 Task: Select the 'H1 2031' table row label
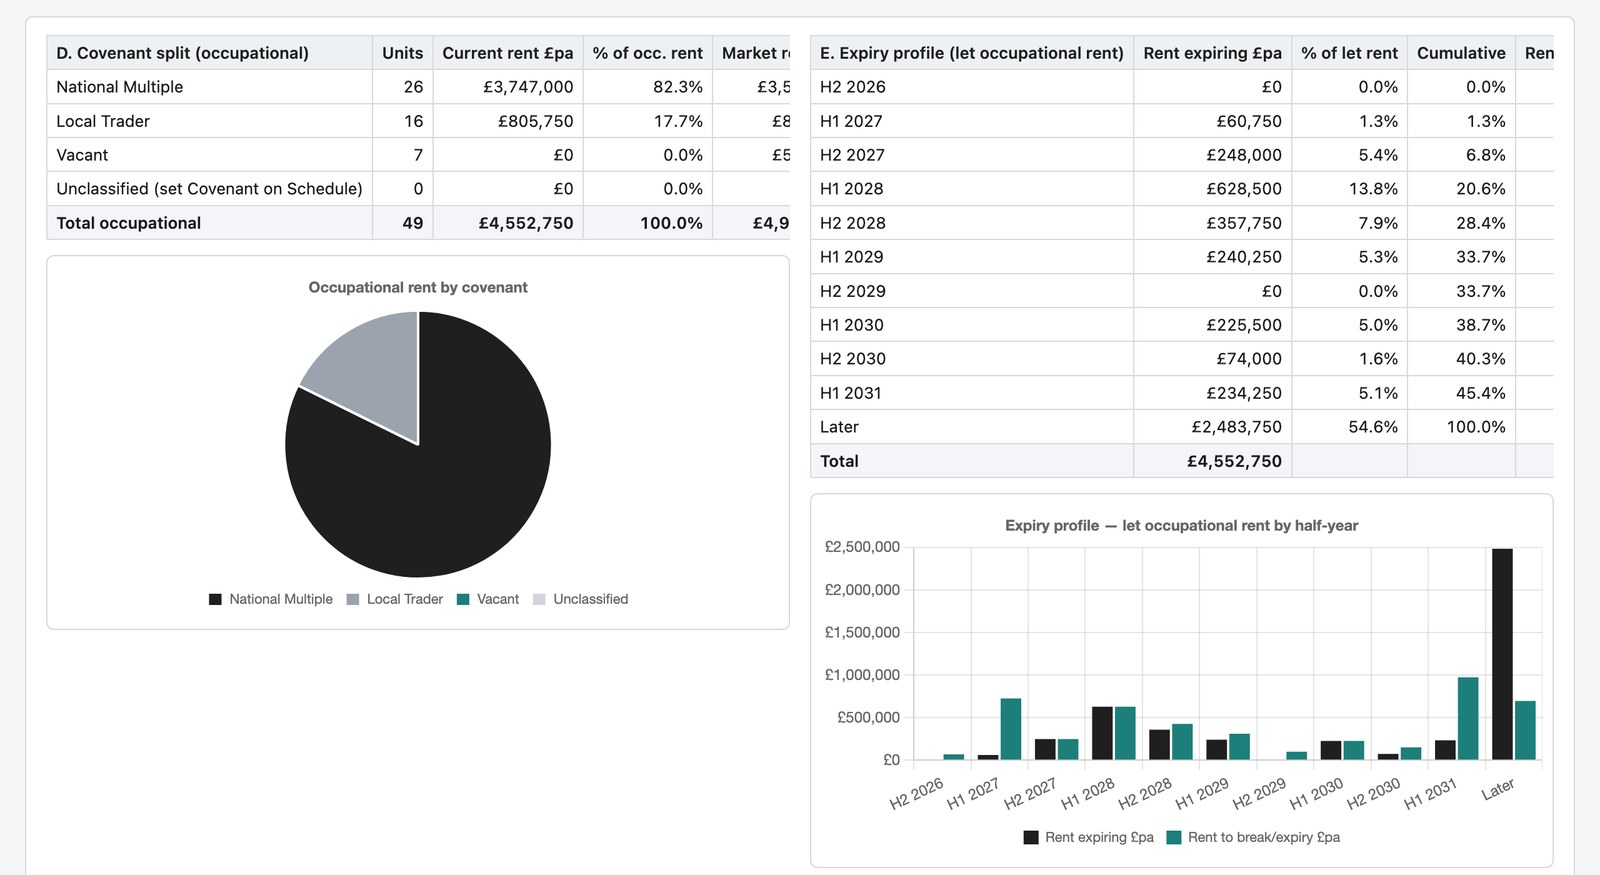click(851, 393)
